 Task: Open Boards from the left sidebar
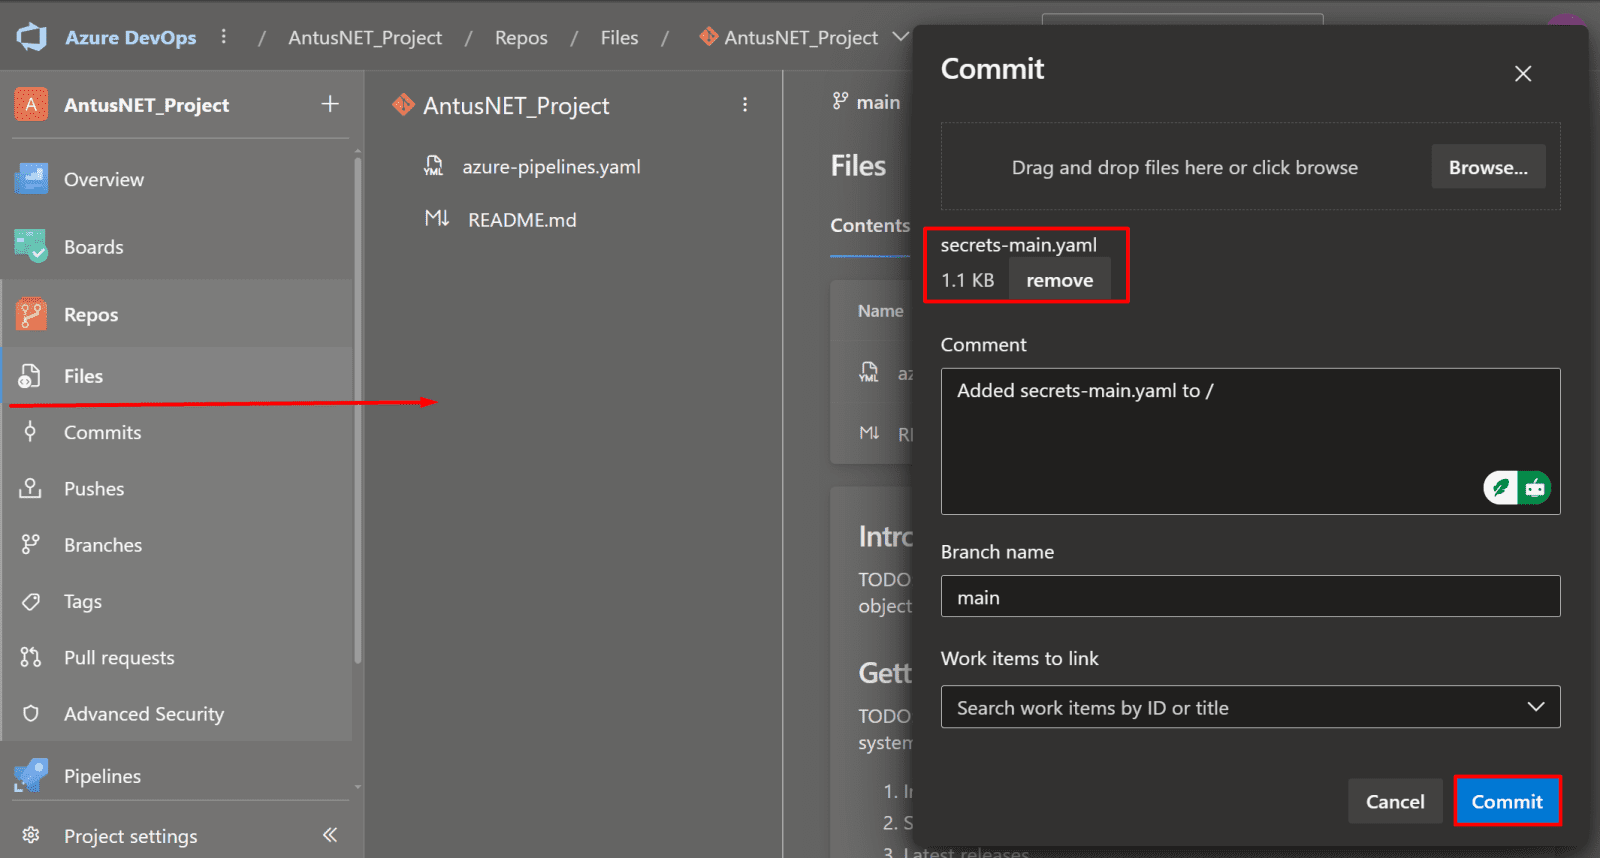pyautogui.click(x=93, y=247)
